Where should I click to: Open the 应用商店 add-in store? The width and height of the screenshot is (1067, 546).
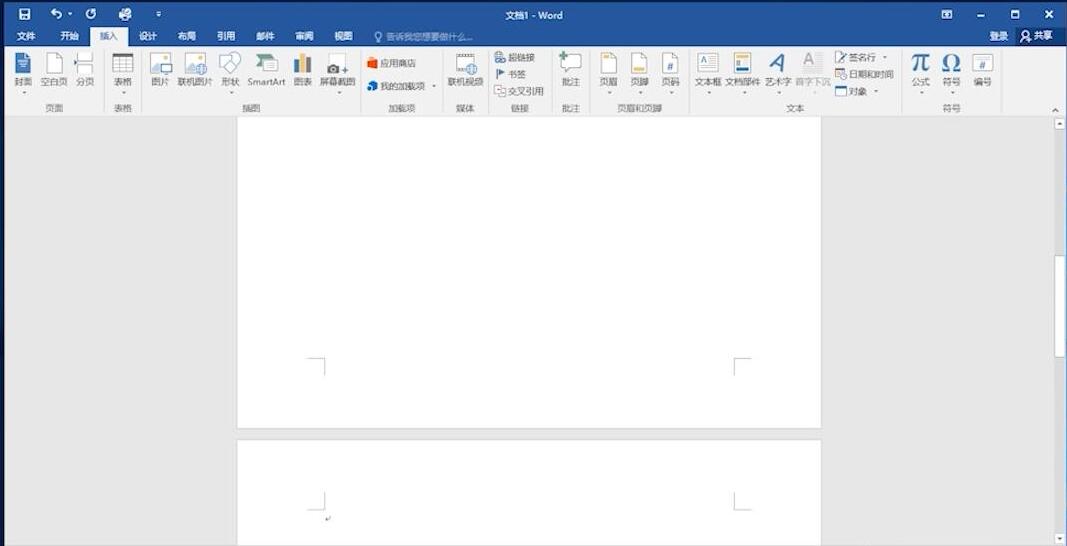(x=391, y=63)
